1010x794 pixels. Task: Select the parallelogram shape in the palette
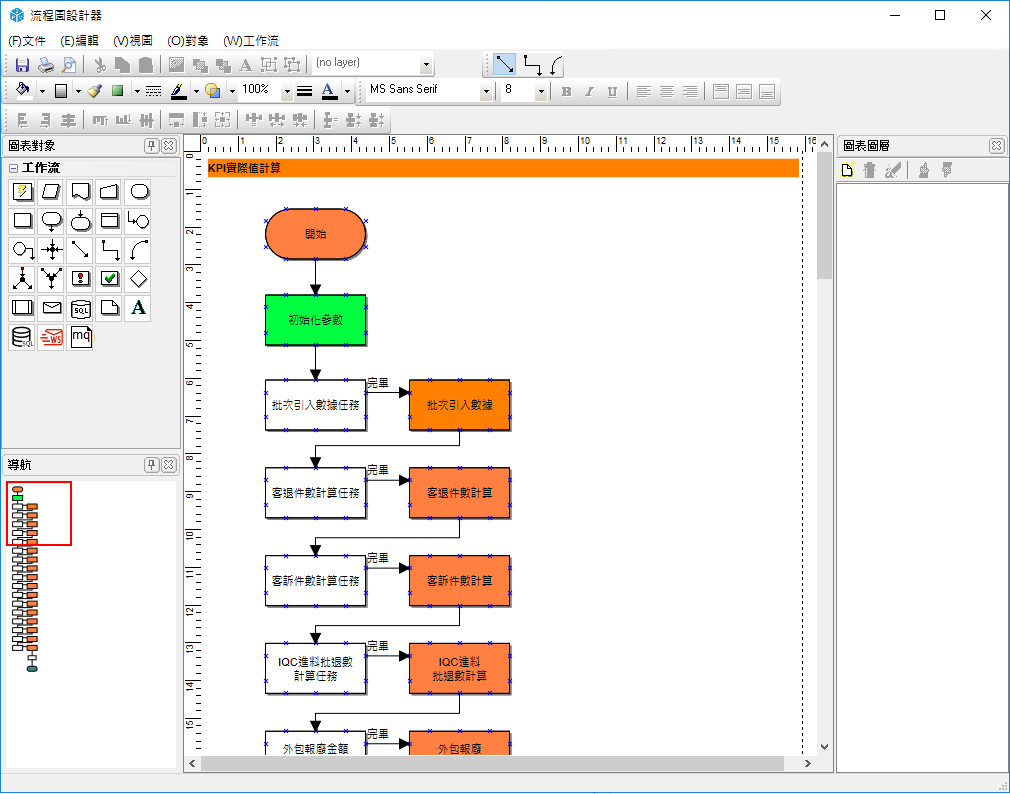52,192
